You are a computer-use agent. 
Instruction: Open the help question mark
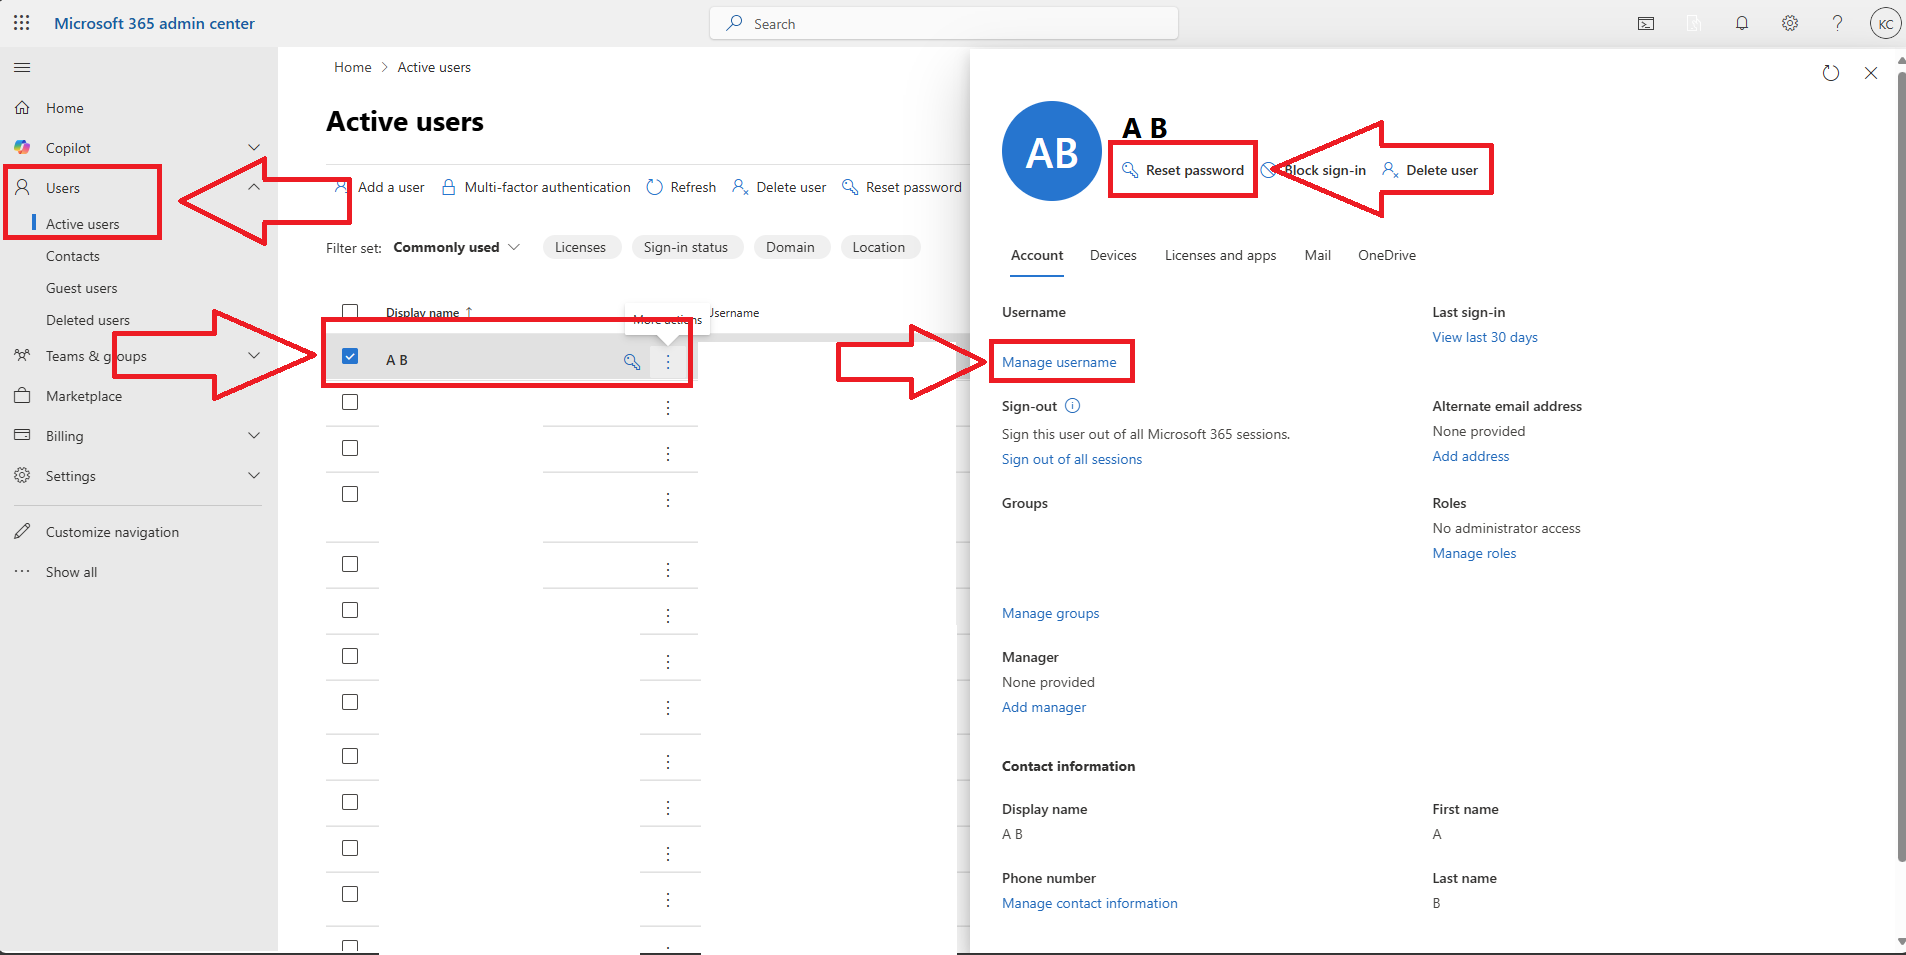click(x=1837, y=24)
